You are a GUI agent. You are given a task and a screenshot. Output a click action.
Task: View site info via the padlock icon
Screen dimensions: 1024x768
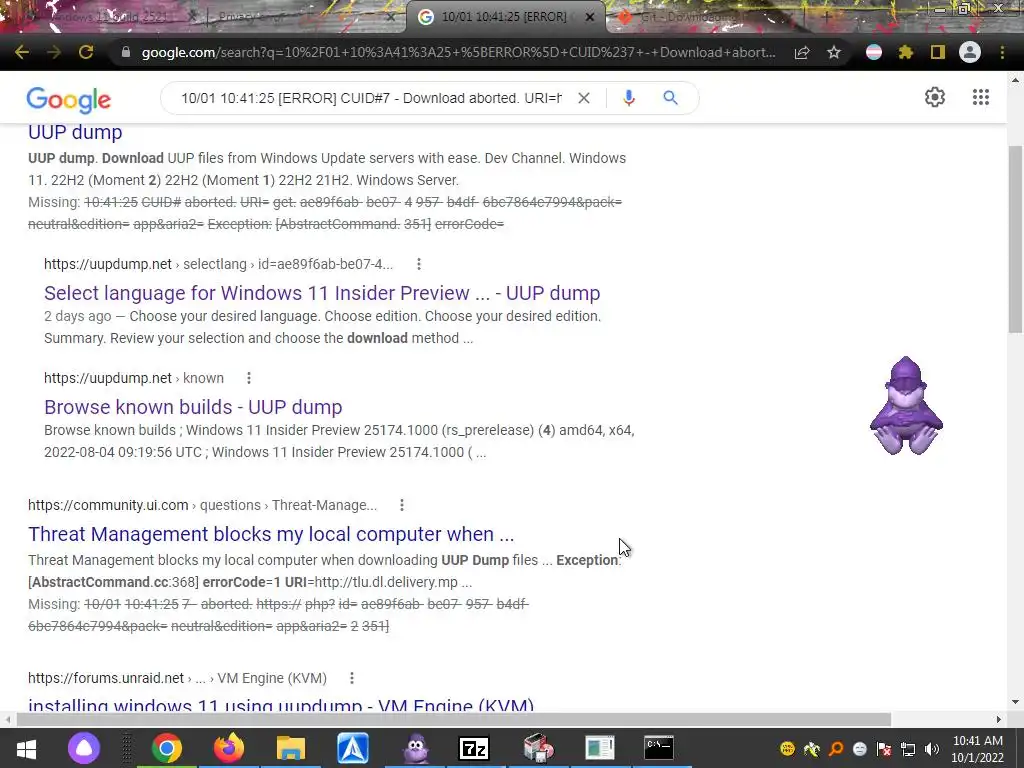(126, 52)
